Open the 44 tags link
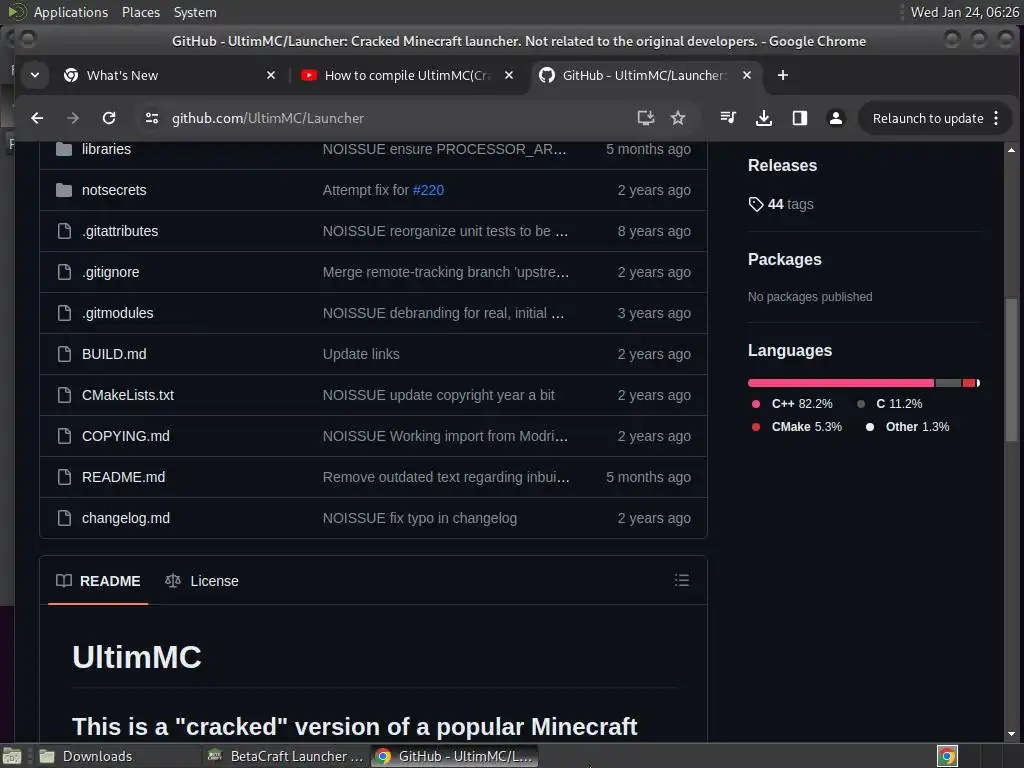Image resolution: width=1024 pixels, height=768 pixels. point(781,204)
